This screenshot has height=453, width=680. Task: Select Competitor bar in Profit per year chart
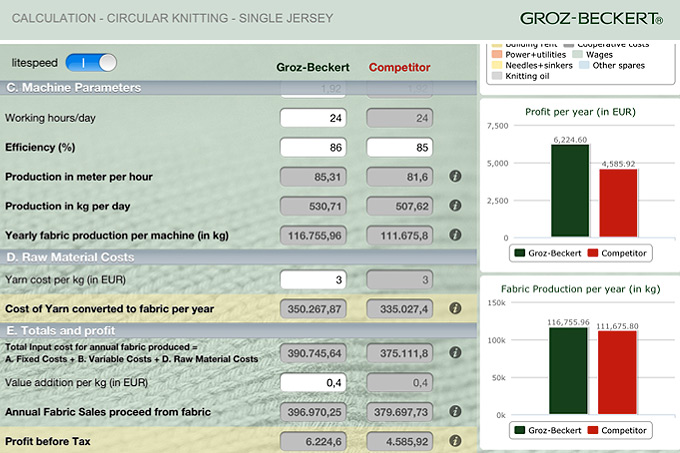618,203
